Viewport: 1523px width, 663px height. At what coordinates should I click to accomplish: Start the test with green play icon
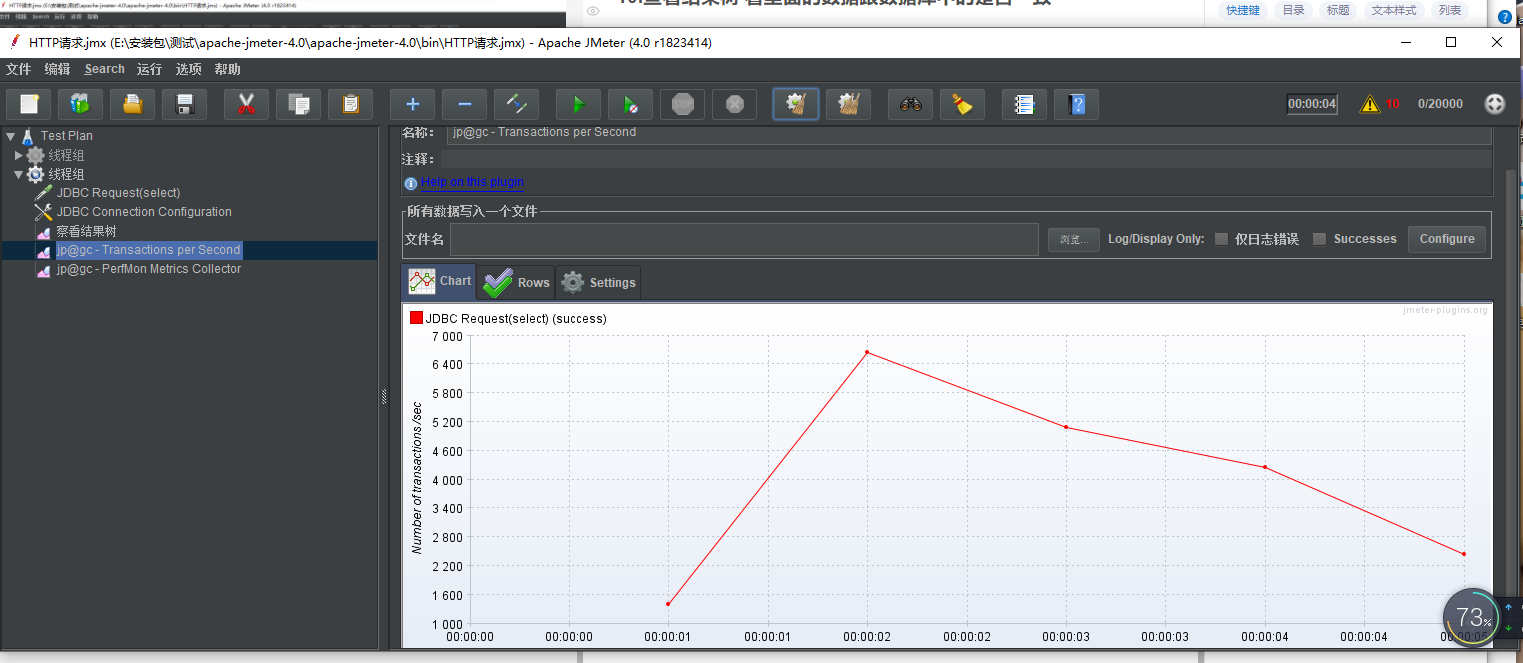click(x=578, y=104)
